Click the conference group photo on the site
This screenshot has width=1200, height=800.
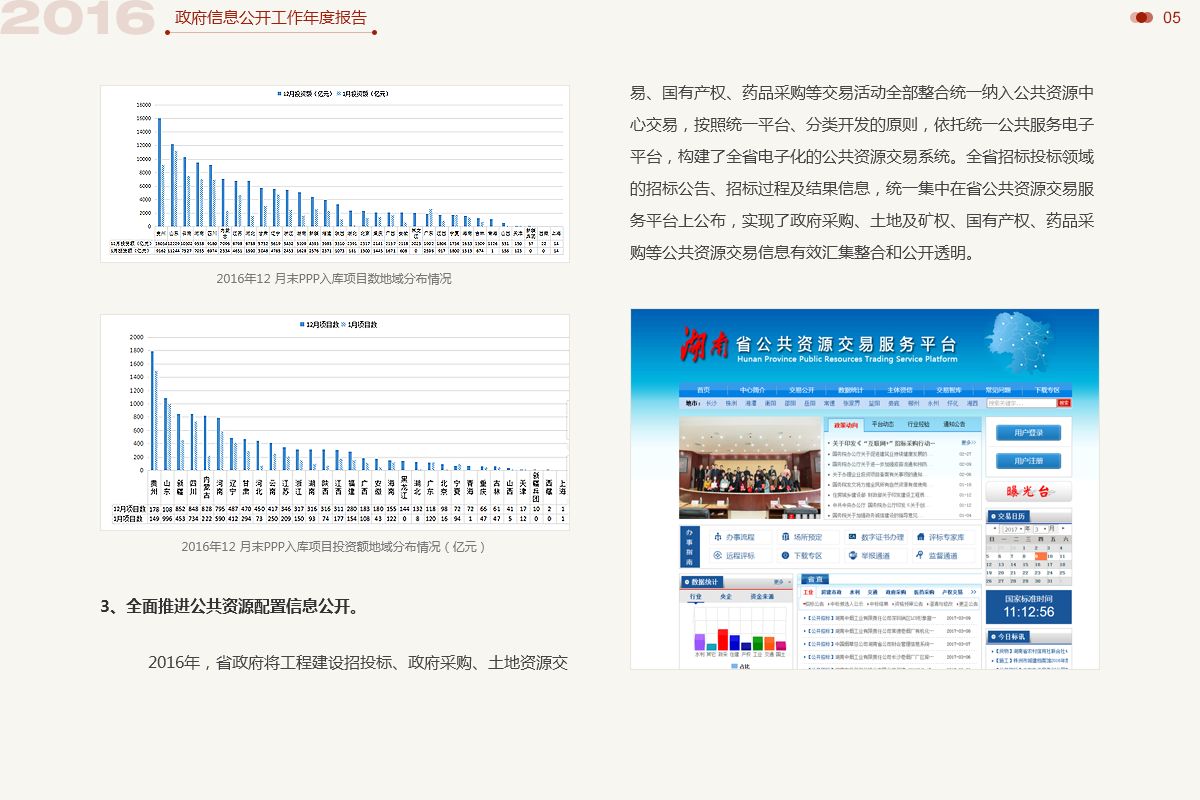(750, 468)
